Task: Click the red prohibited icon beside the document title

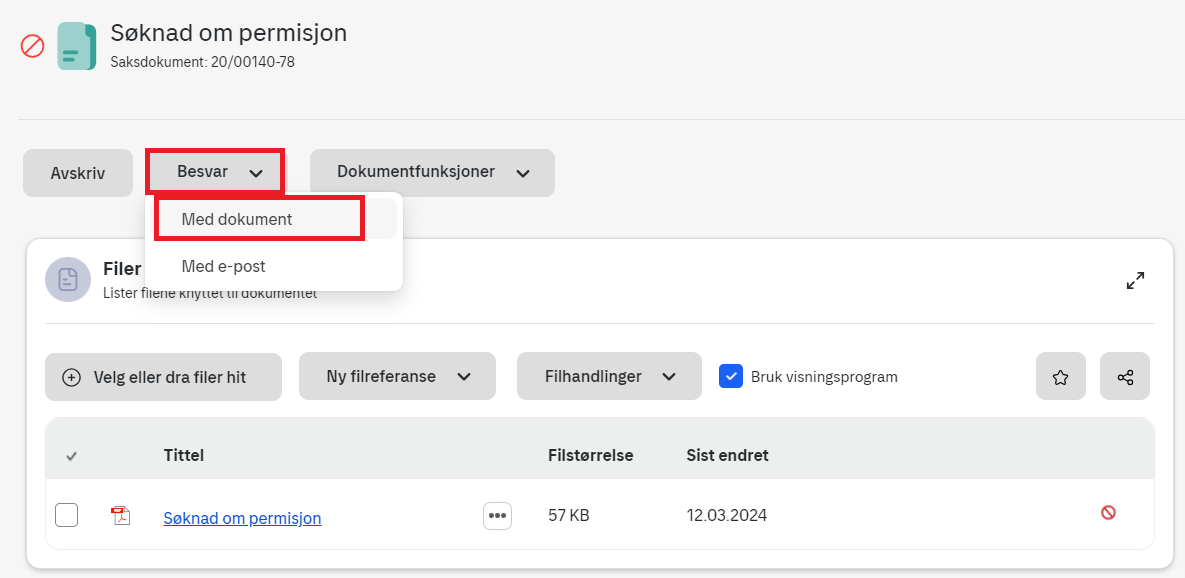Action: click(x=32, y=47)
